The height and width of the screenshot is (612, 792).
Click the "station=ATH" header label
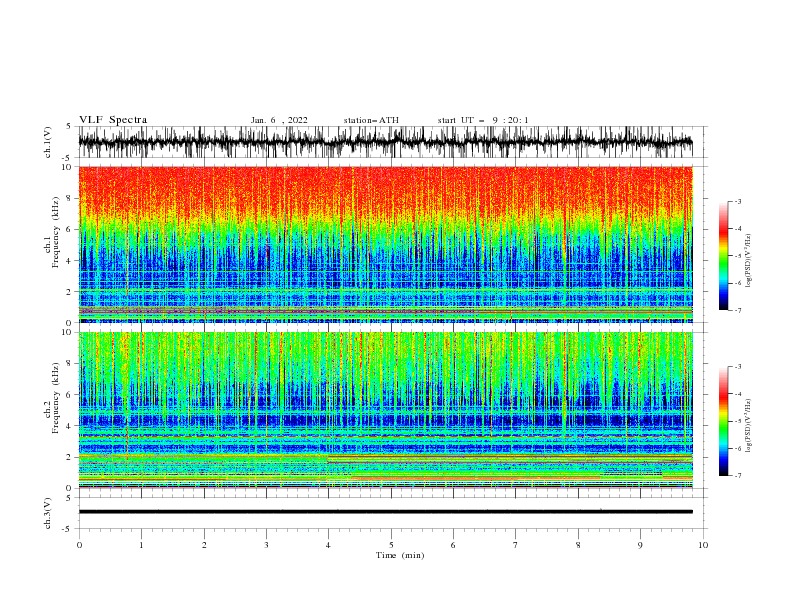click(x=371, y=120)
